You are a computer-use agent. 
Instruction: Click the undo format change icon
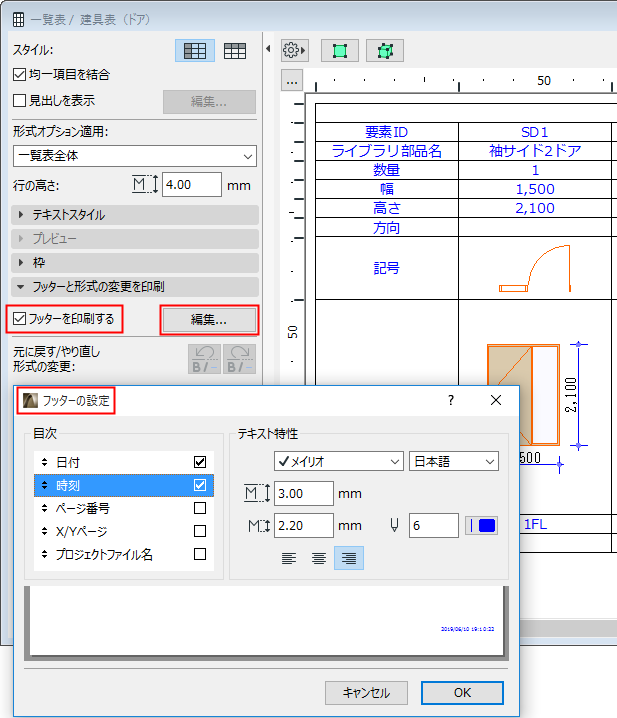click(204, 359)
